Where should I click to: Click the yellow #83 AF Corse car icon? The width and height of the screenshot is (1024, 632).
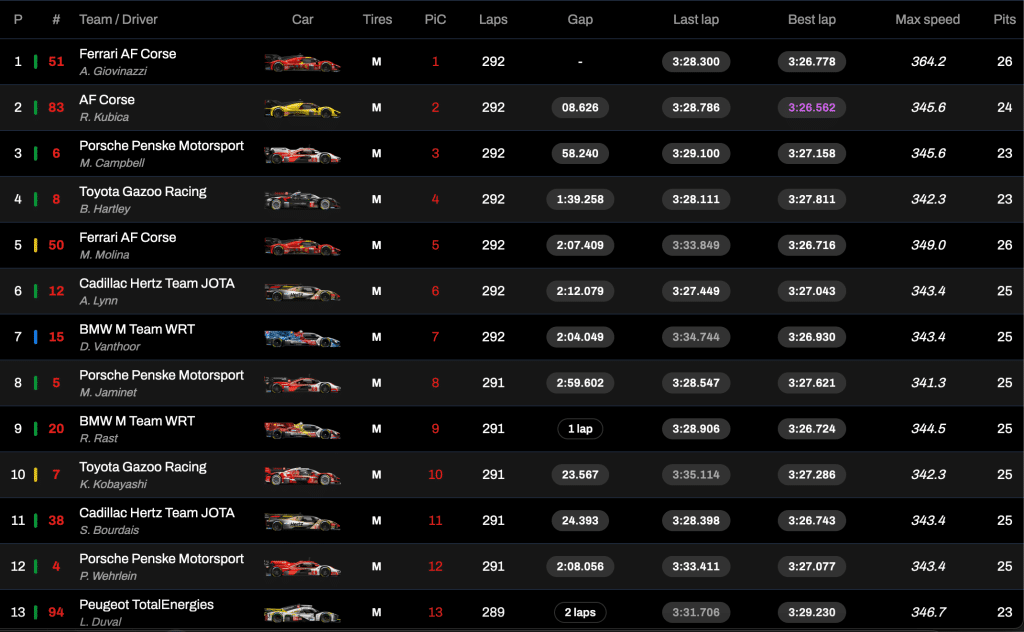pos(302,108)
